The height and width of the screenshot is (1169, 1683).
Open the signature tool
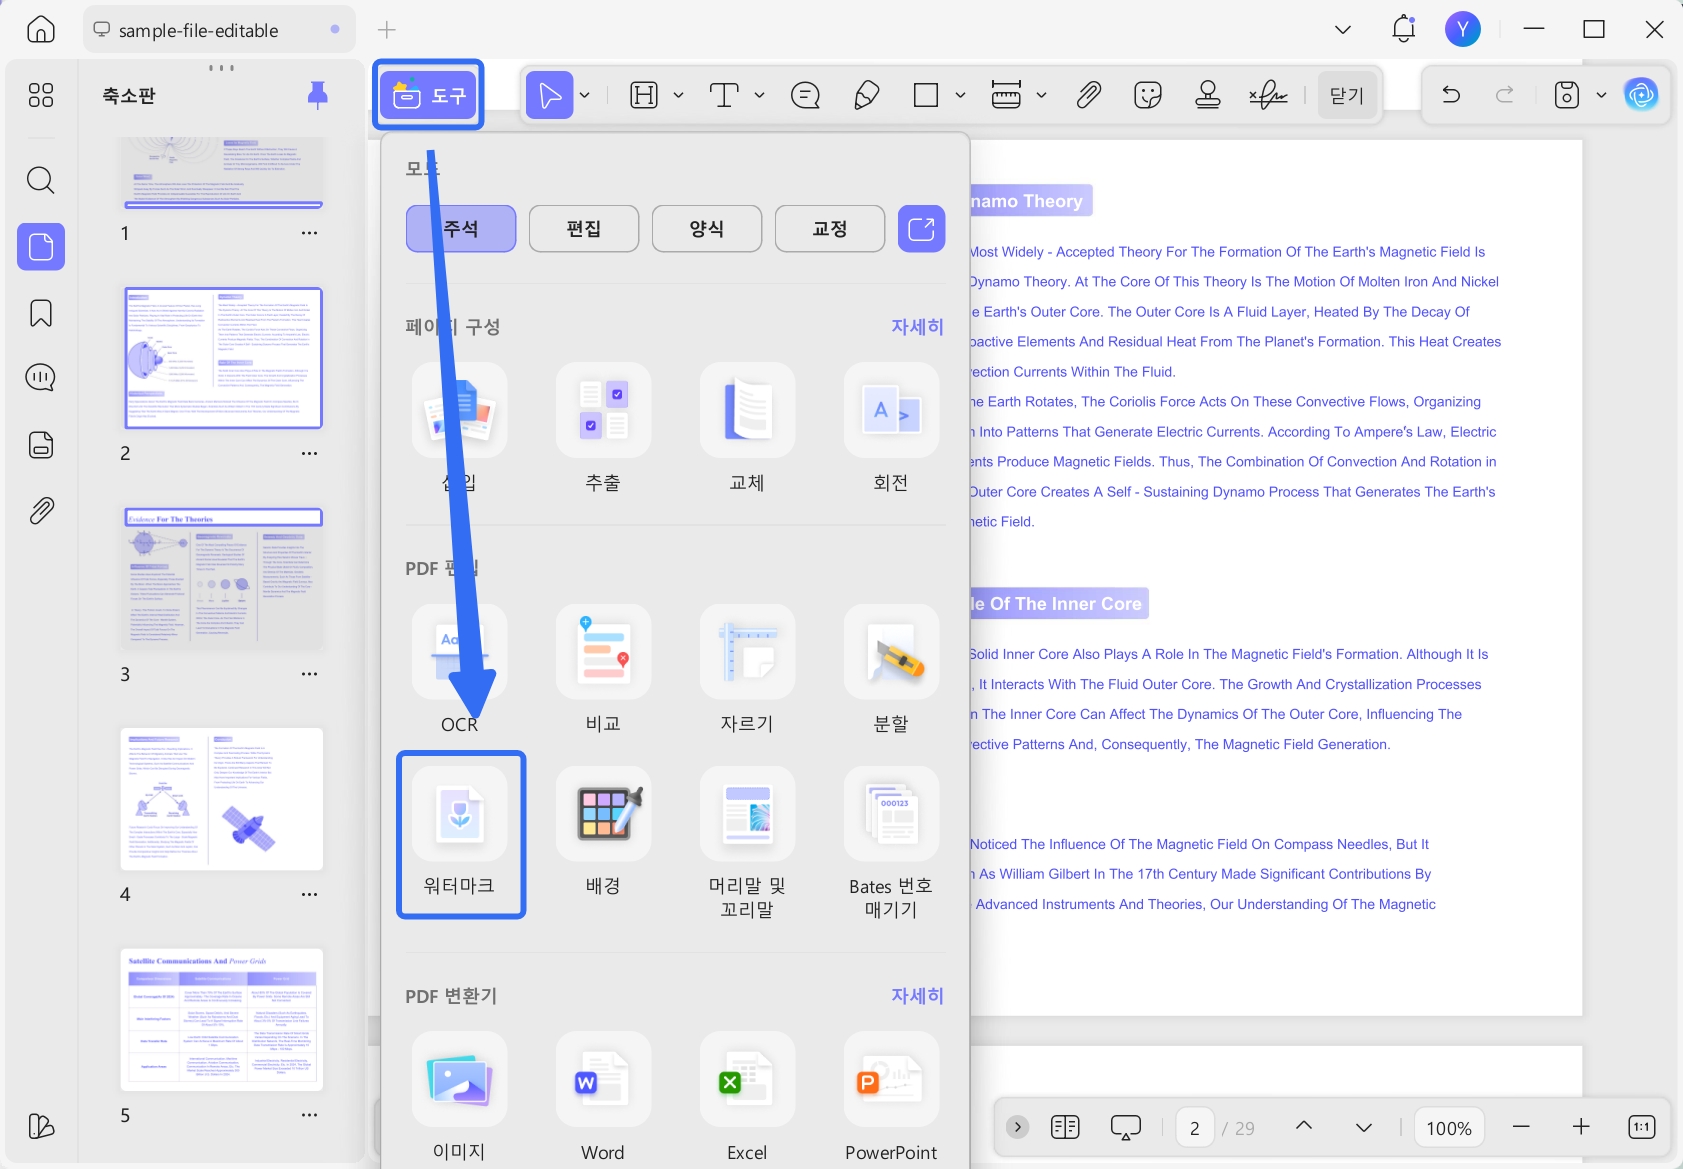coord(1268,95)
